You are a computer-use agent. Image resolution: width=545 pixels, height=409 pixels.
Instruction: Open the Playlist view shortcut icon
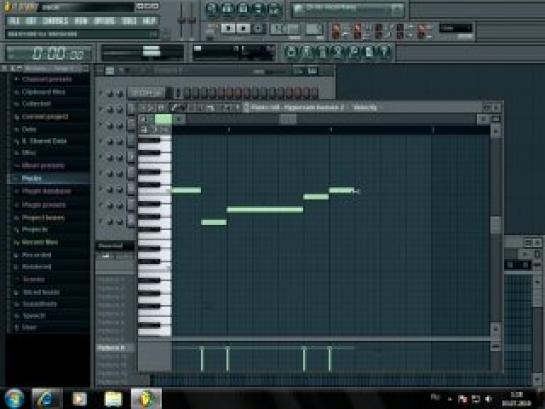click(291, 51)
